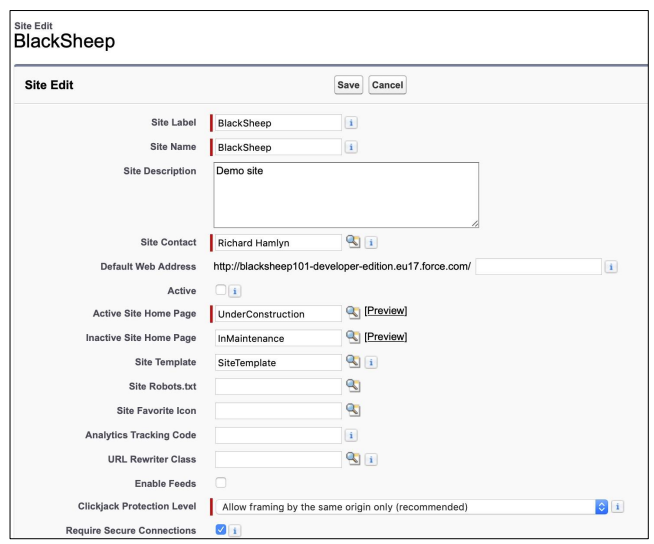Click into the Site Name field
The width and height of the screenshot is (654, 544).
click(x=278, y=147)
